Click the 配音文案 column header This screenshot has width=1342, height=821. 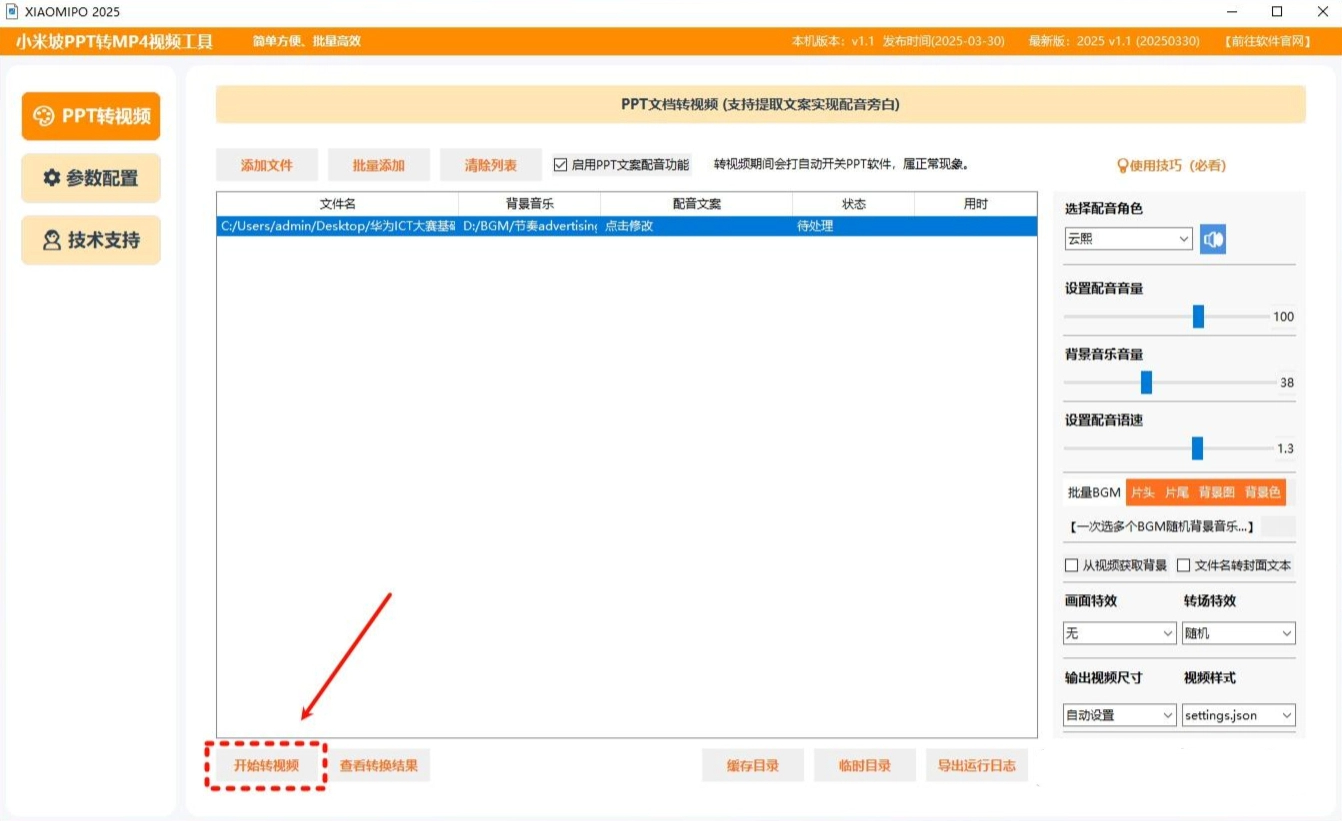coord(696,204)
